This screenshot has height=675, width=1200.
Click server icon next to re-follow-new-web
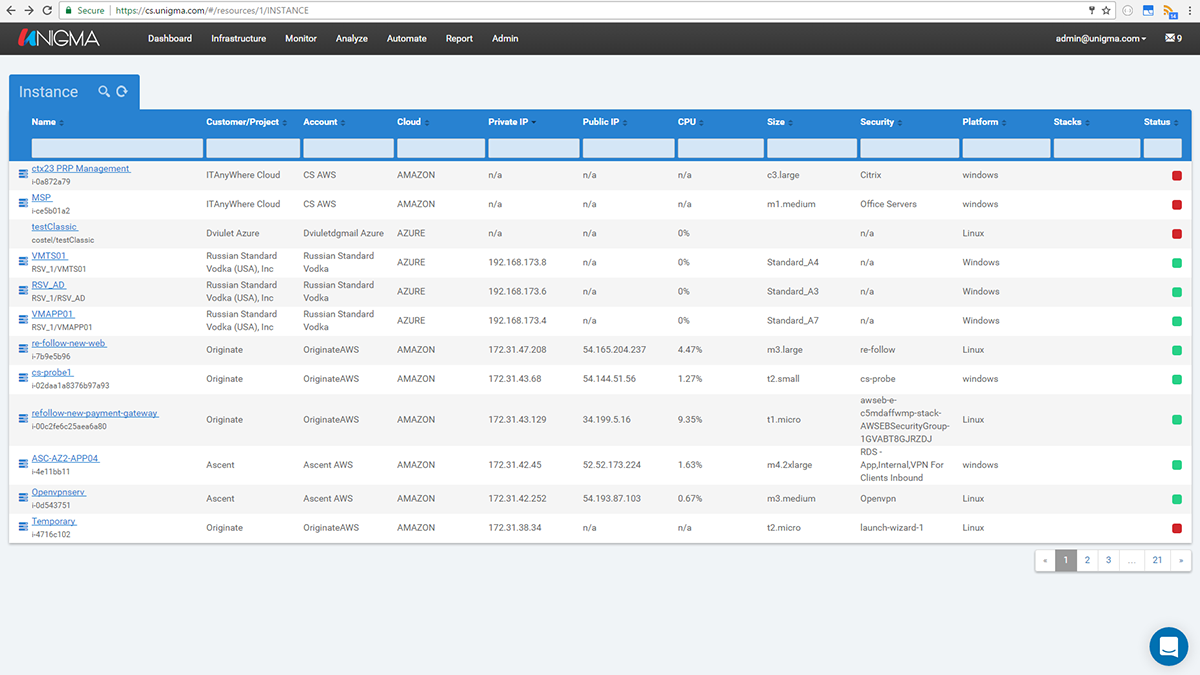(24, 350)
